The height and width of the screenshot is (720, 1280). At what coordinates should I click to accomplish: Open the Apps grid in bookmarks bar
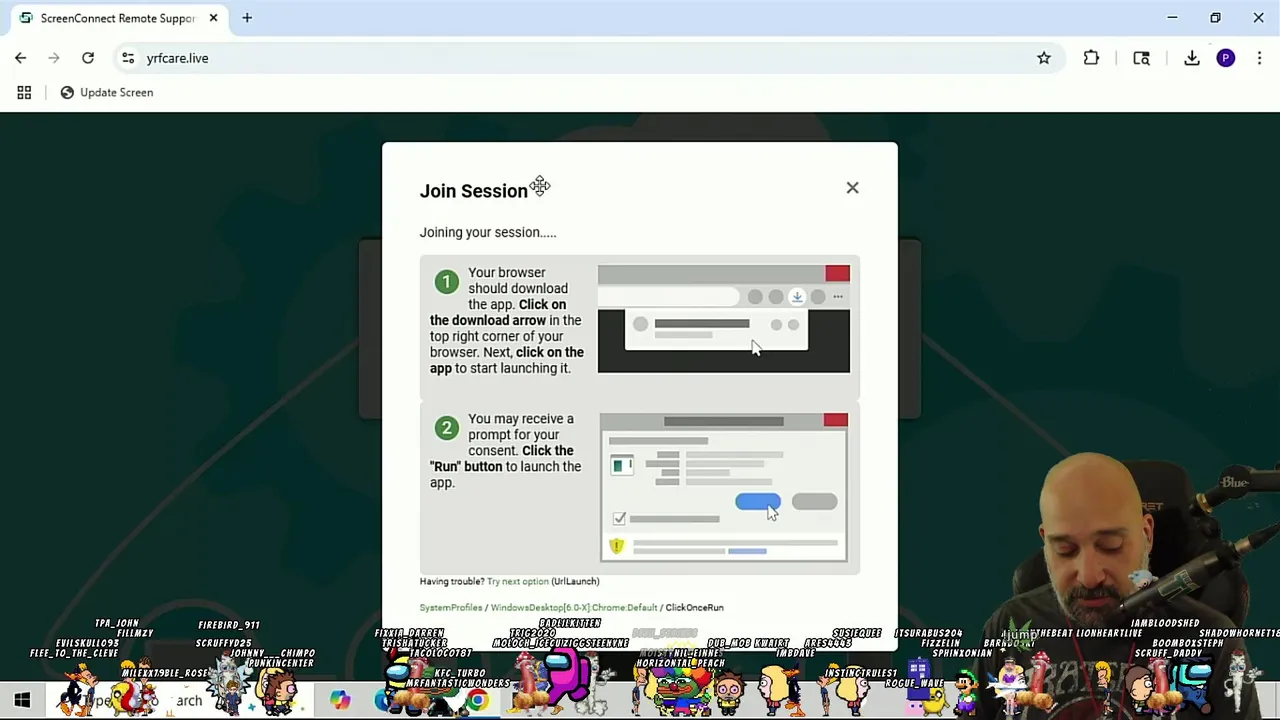24,92
